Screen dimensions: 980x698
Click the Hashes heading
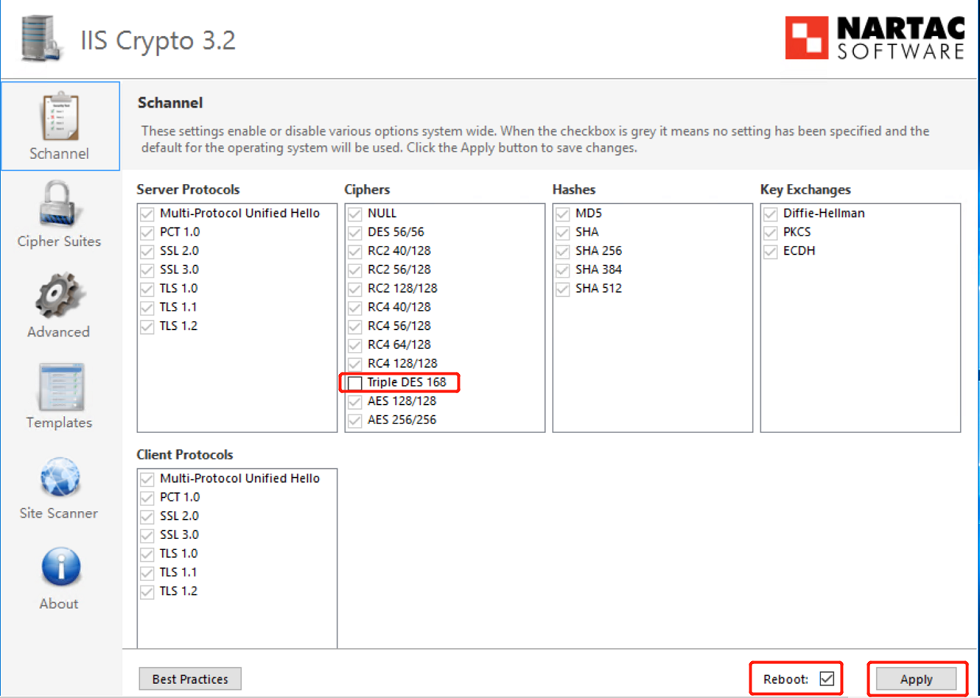click(574, 189)
